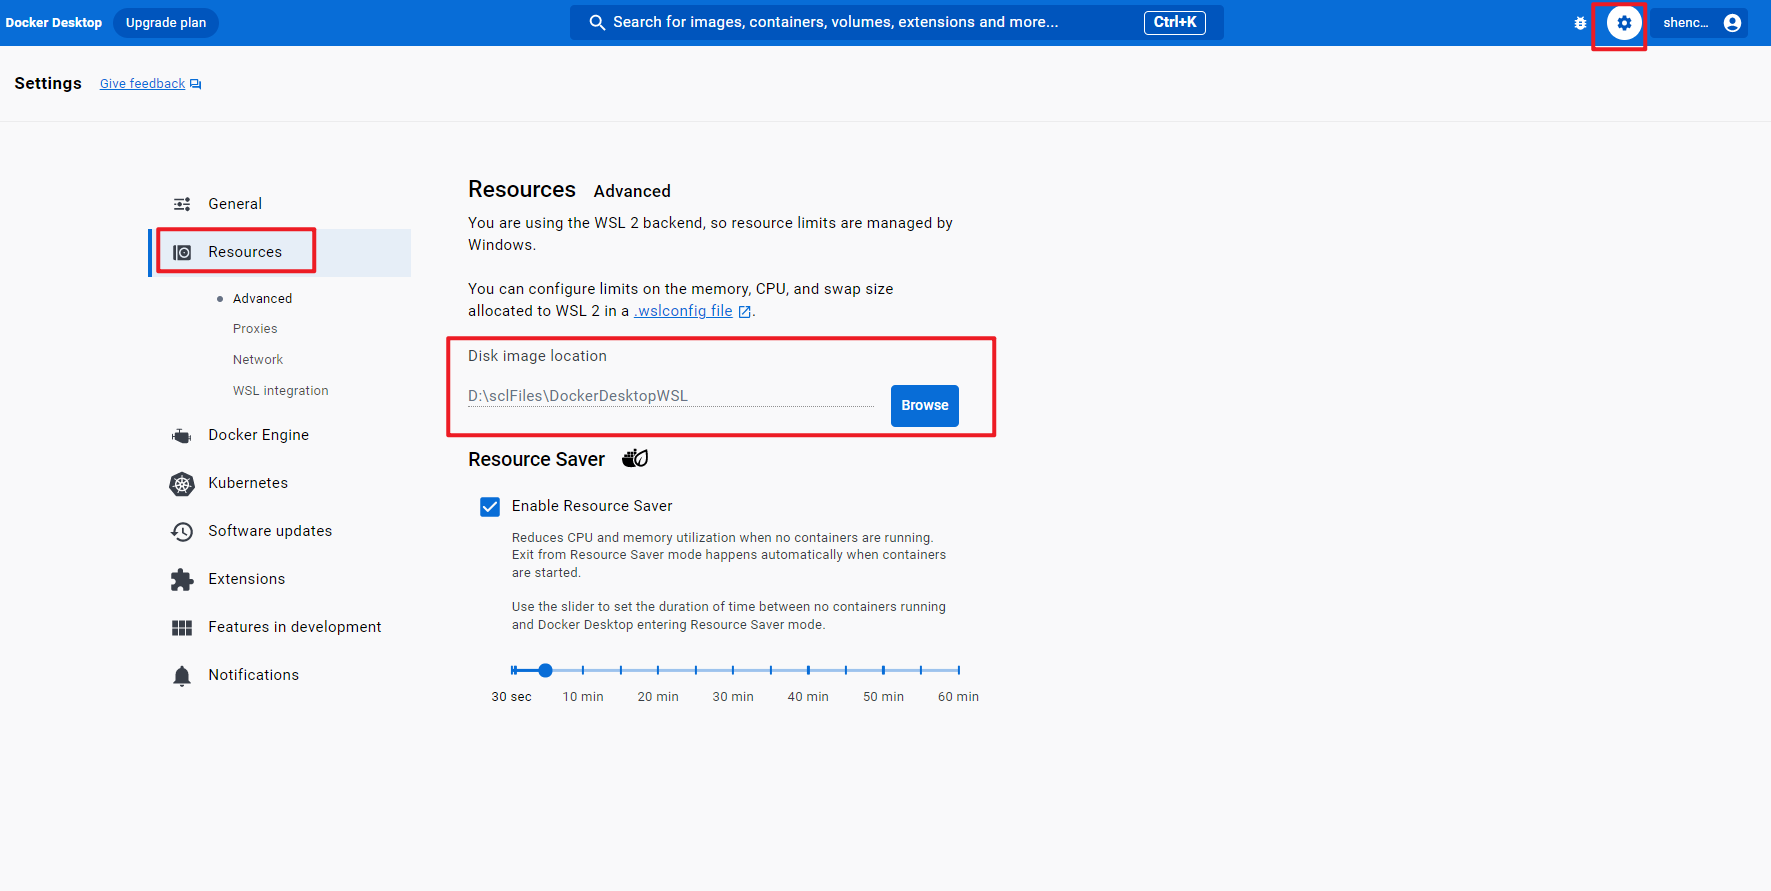This screenshot has width=1771, height=891.
Task: Open the user account avatar icon
Action: coord(1733,23)
